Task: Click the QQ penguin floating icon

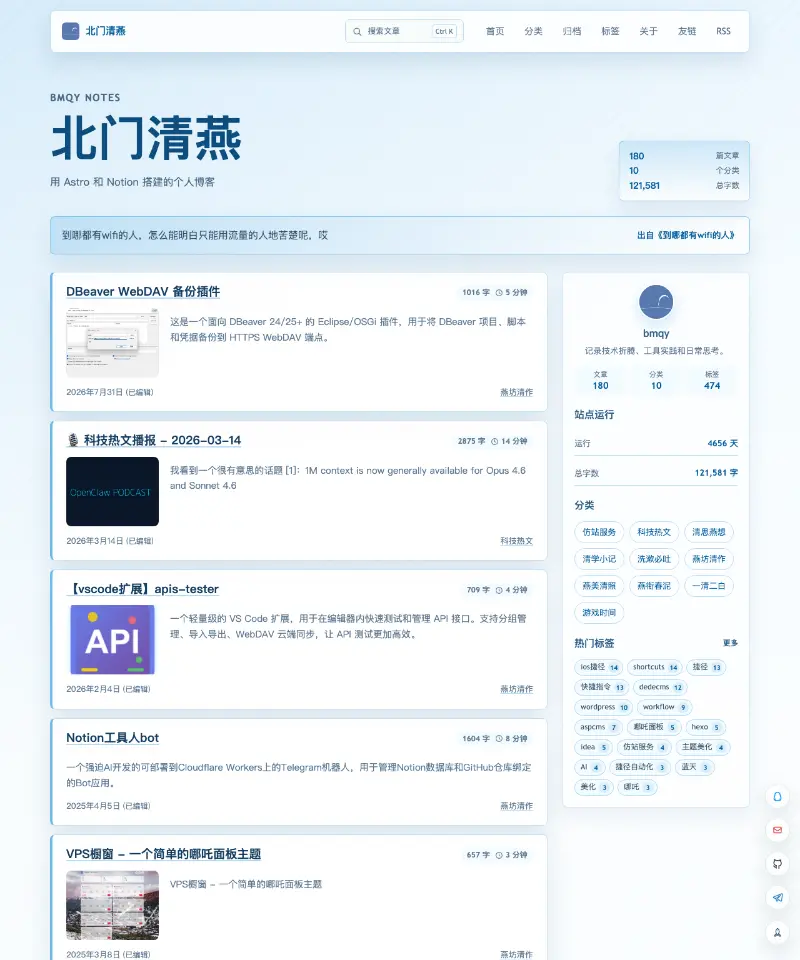Action: tap(777, 797)
